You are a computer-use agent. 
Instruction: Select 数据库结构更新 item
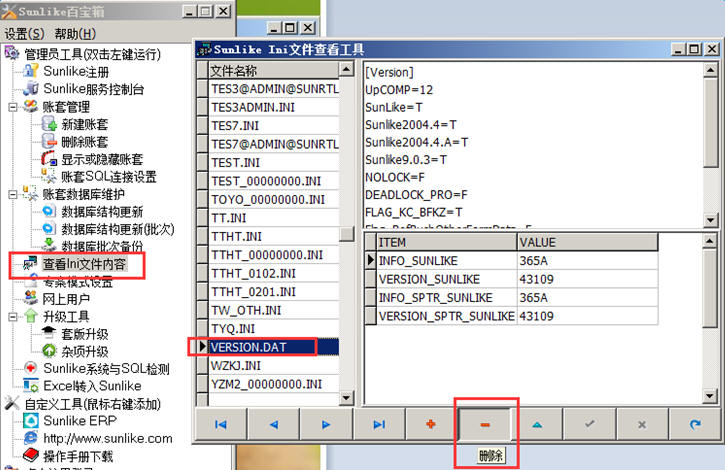(x=102, y=211)
